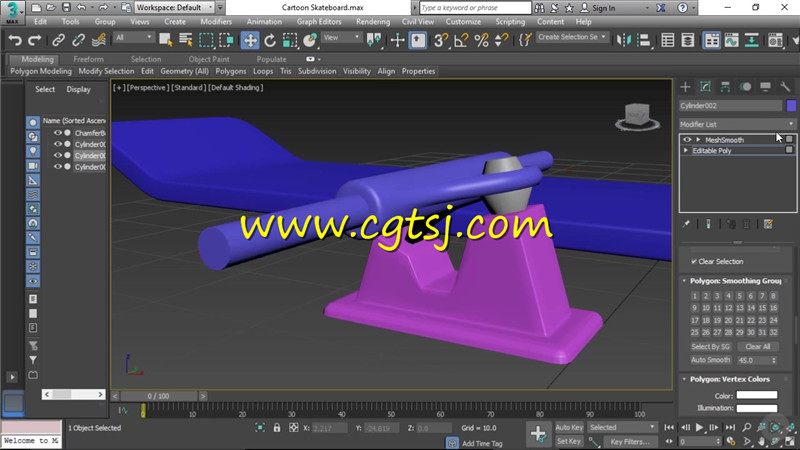The height and width of the screenshot is (450, 800).
Task: Activate Select and Scale tool
Action: click(x=290, y=40)
